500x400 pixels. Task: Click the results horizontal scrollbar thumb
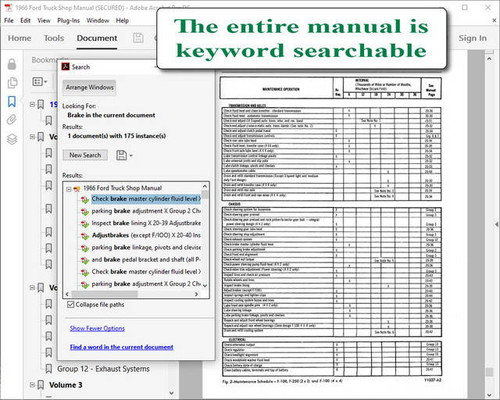click(104, 294)
